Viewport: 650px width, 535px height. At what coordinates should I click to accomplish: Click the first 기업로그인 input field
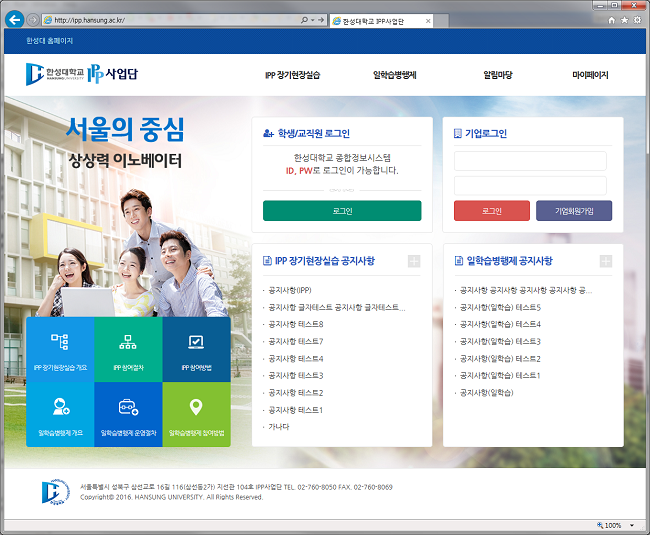[530, 161]
